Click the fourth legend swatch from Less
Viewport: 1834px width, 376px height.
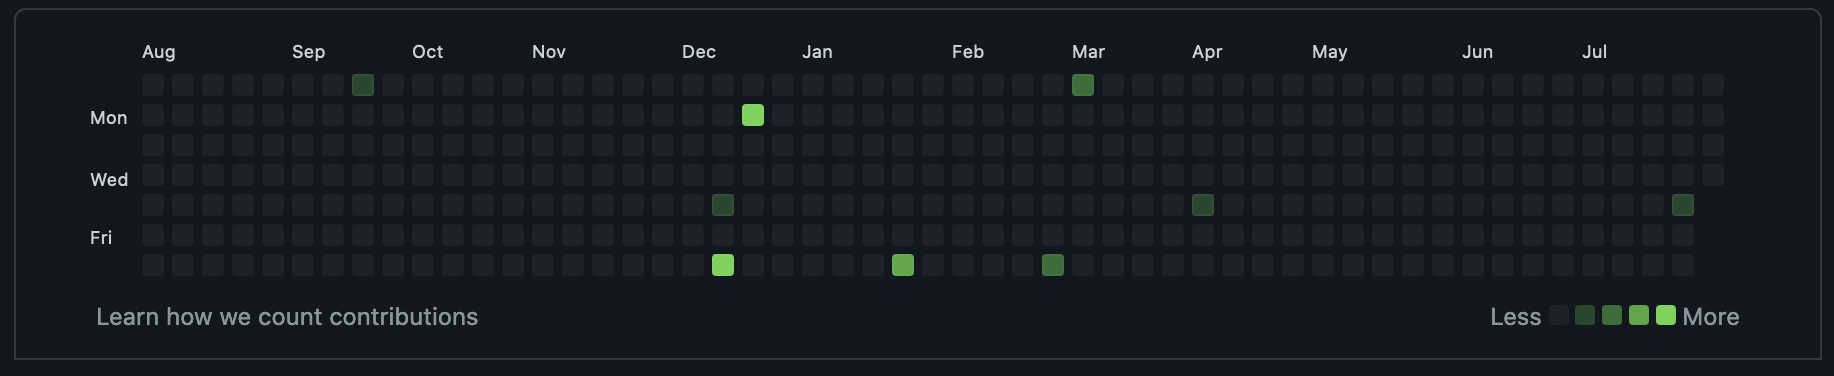pyautogui.click(x=1639, y=316)
